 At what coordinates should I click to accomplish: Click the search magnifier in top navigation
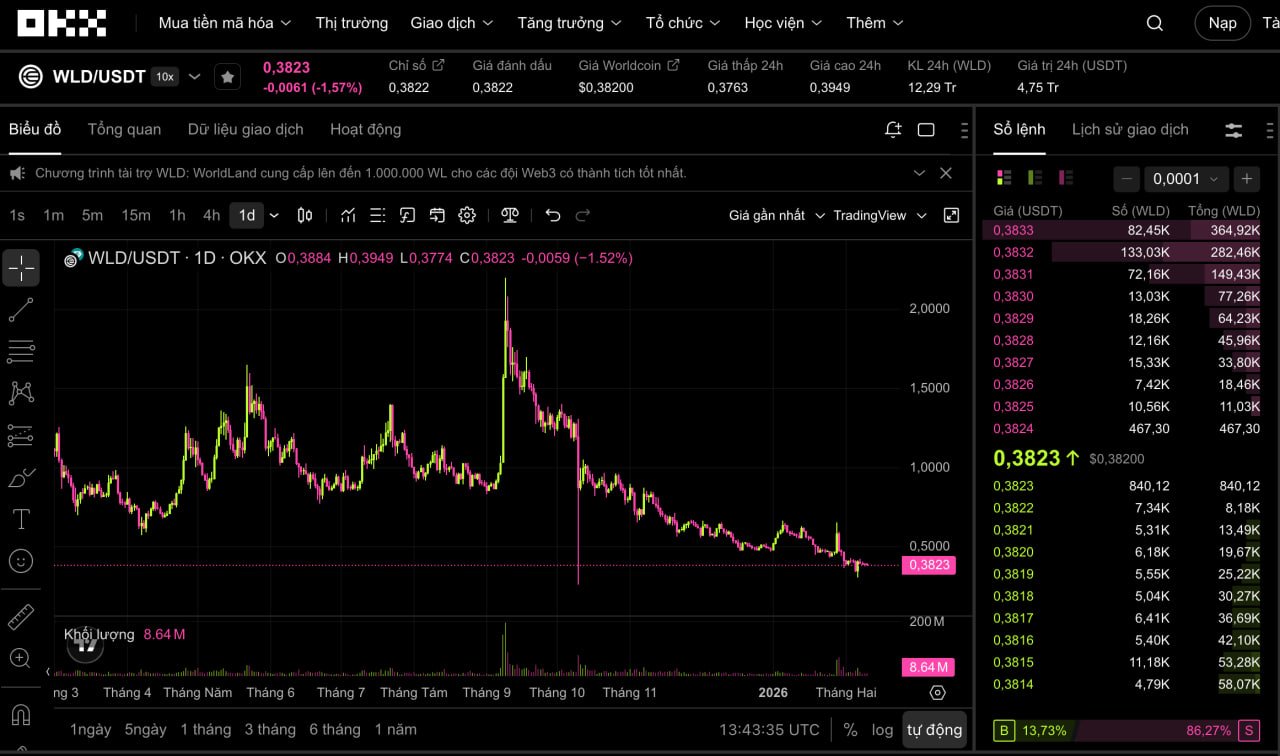click(1154, 23)
